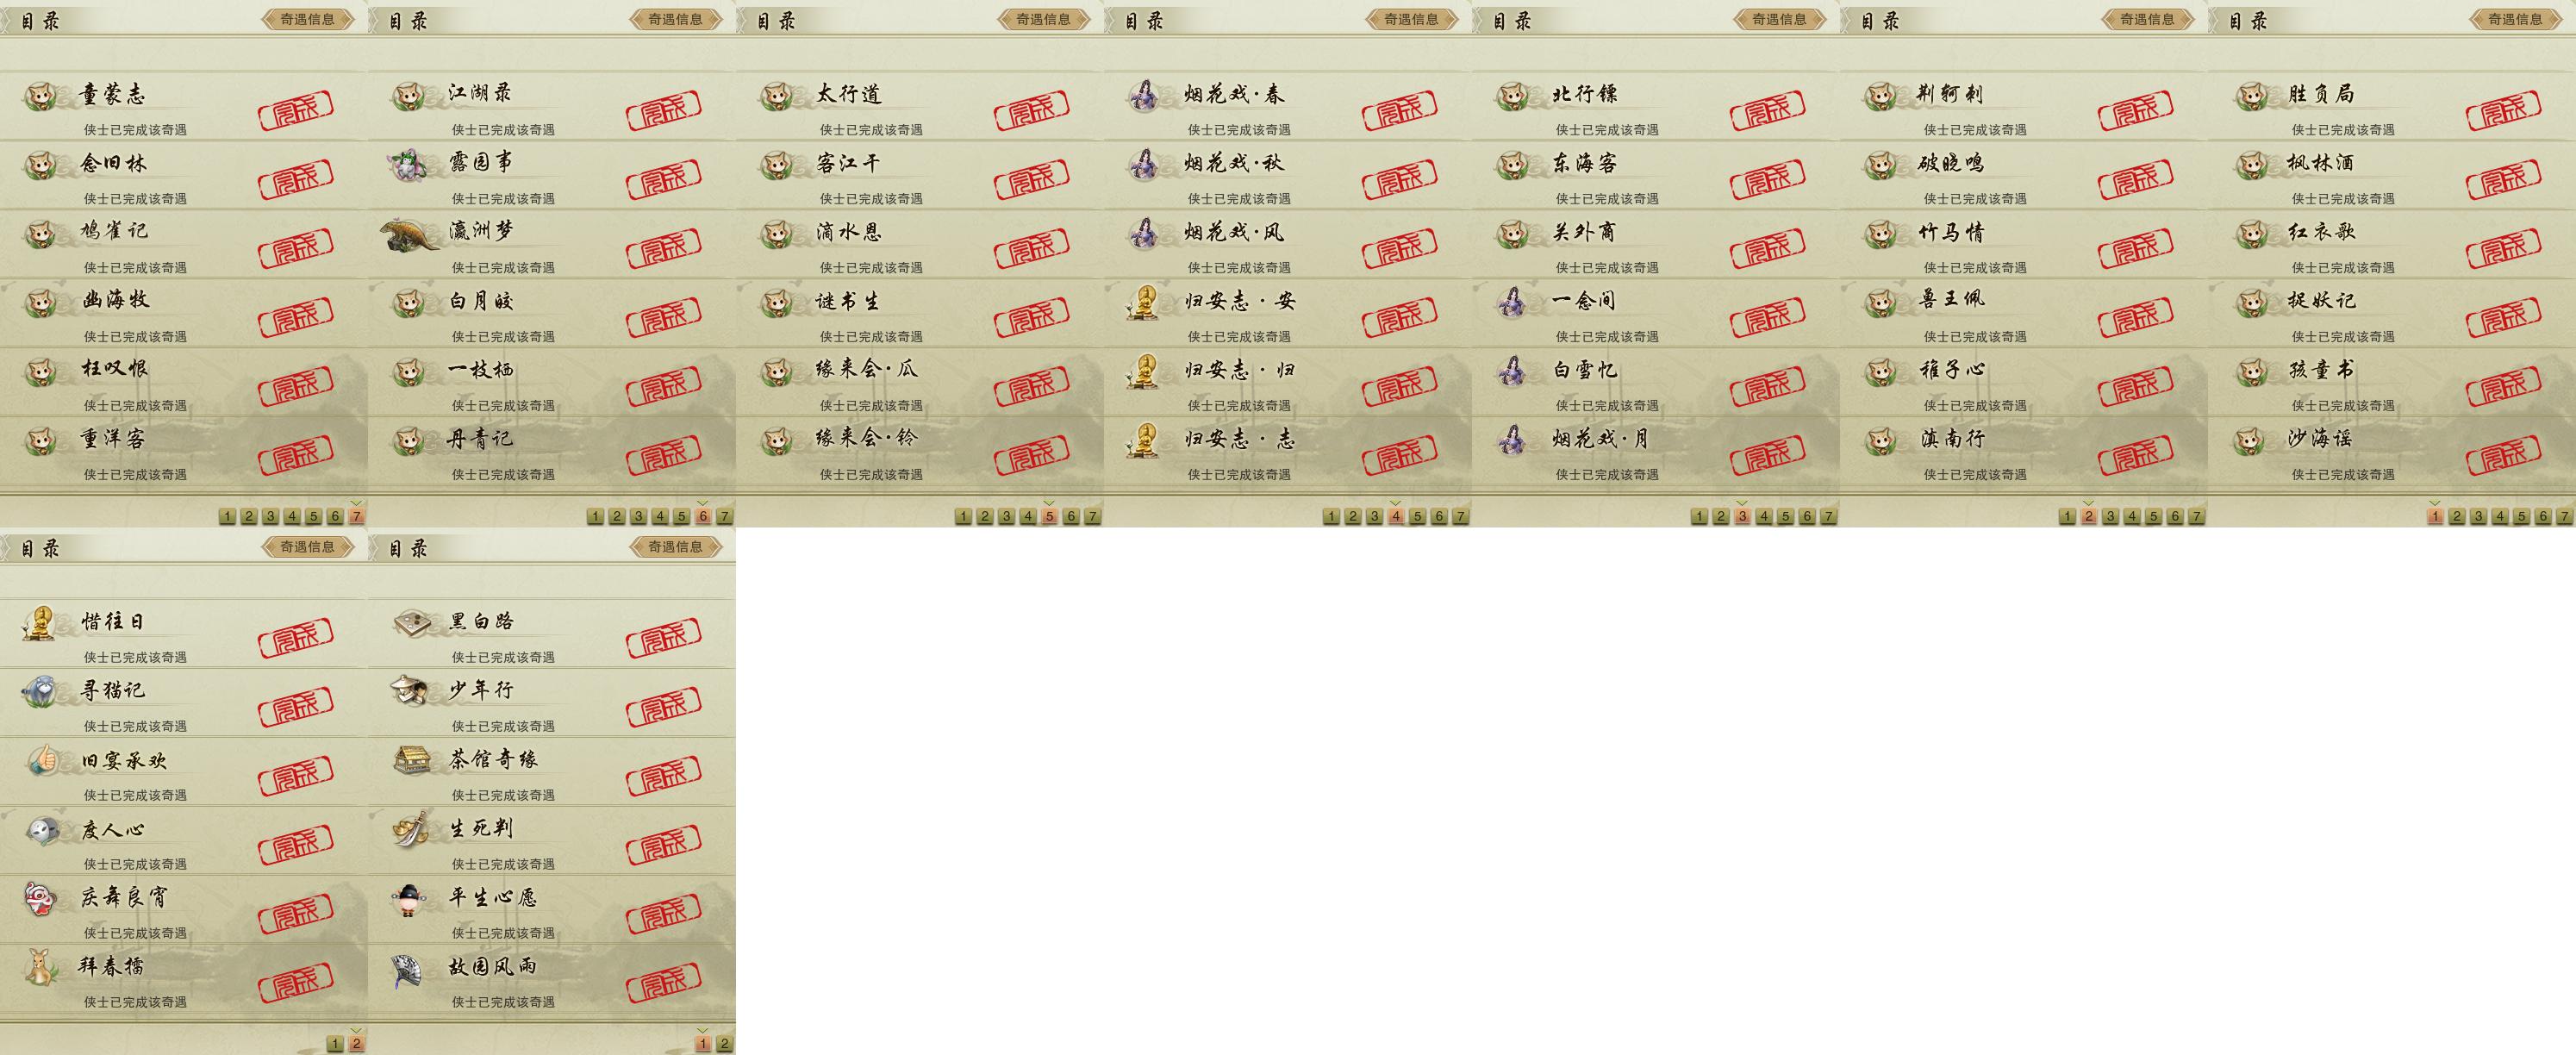Click the official doll icon for 平生心愿
Viewport: 2576px width, 1055px height.
[x=410, y=899]
